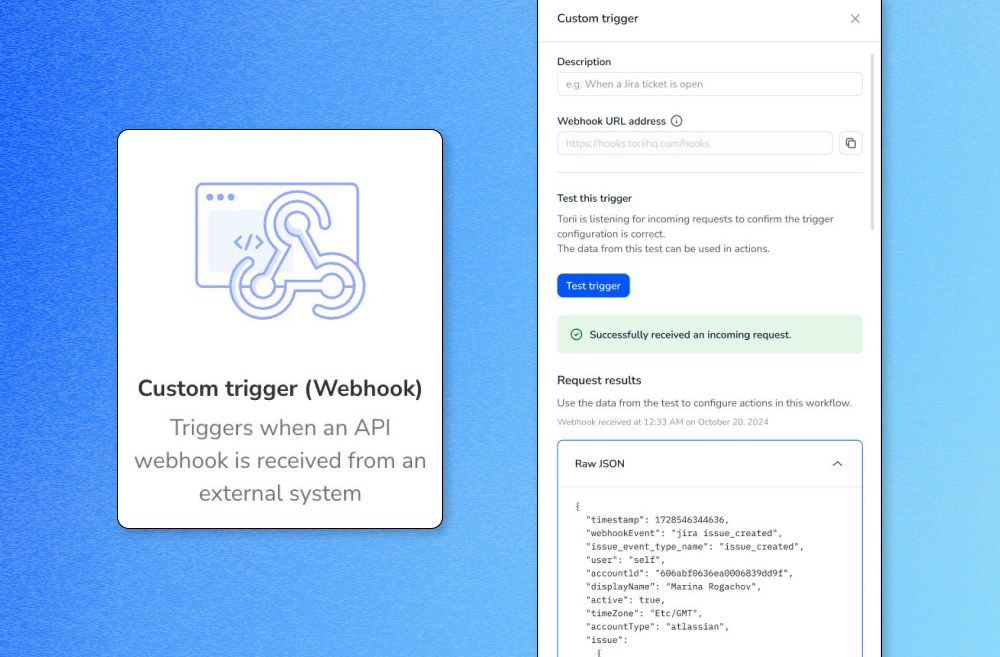
Task: Click the 'Request results' heading
Action: (599, 380)
